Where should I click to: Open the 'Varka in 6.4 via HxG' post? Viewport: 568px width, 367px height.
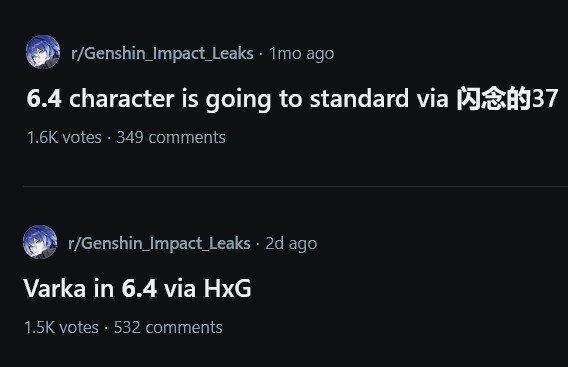click(x=137, y=289)
